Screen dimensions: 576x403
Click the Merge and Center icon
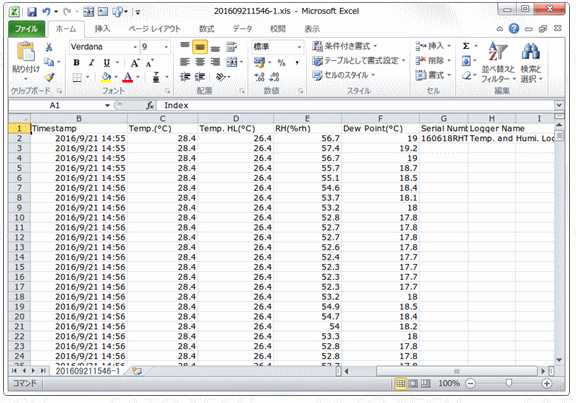click(231, 62)
